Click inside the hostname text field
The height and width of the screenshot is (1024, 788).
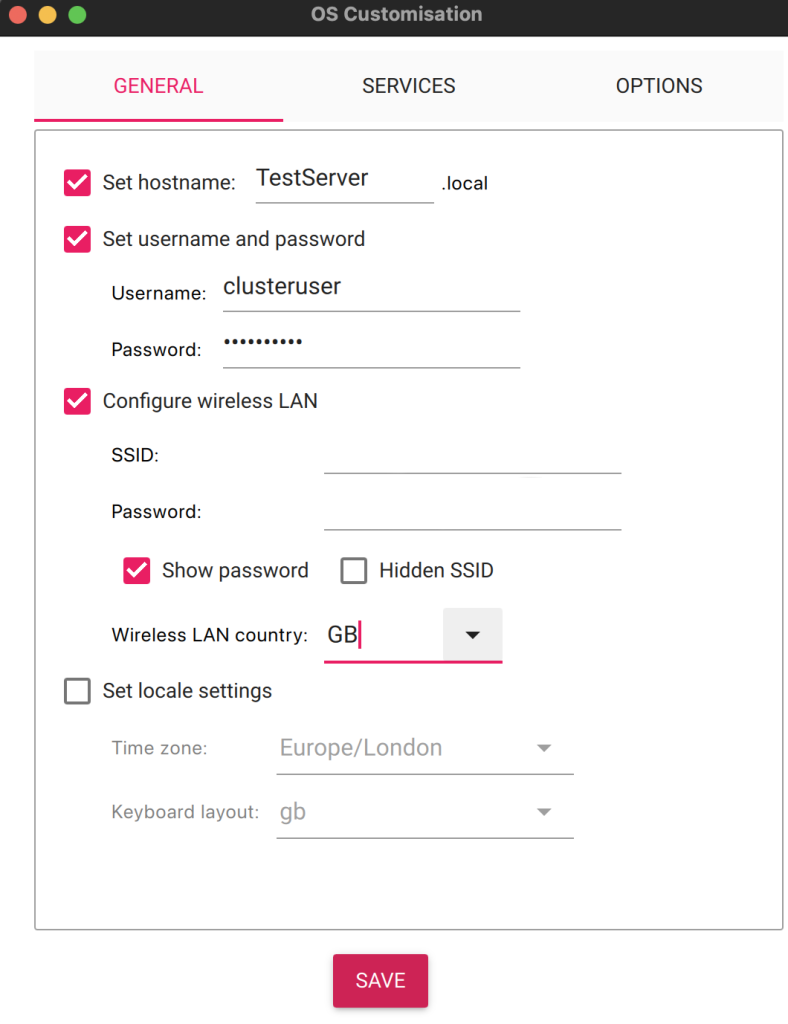[344, 180]
